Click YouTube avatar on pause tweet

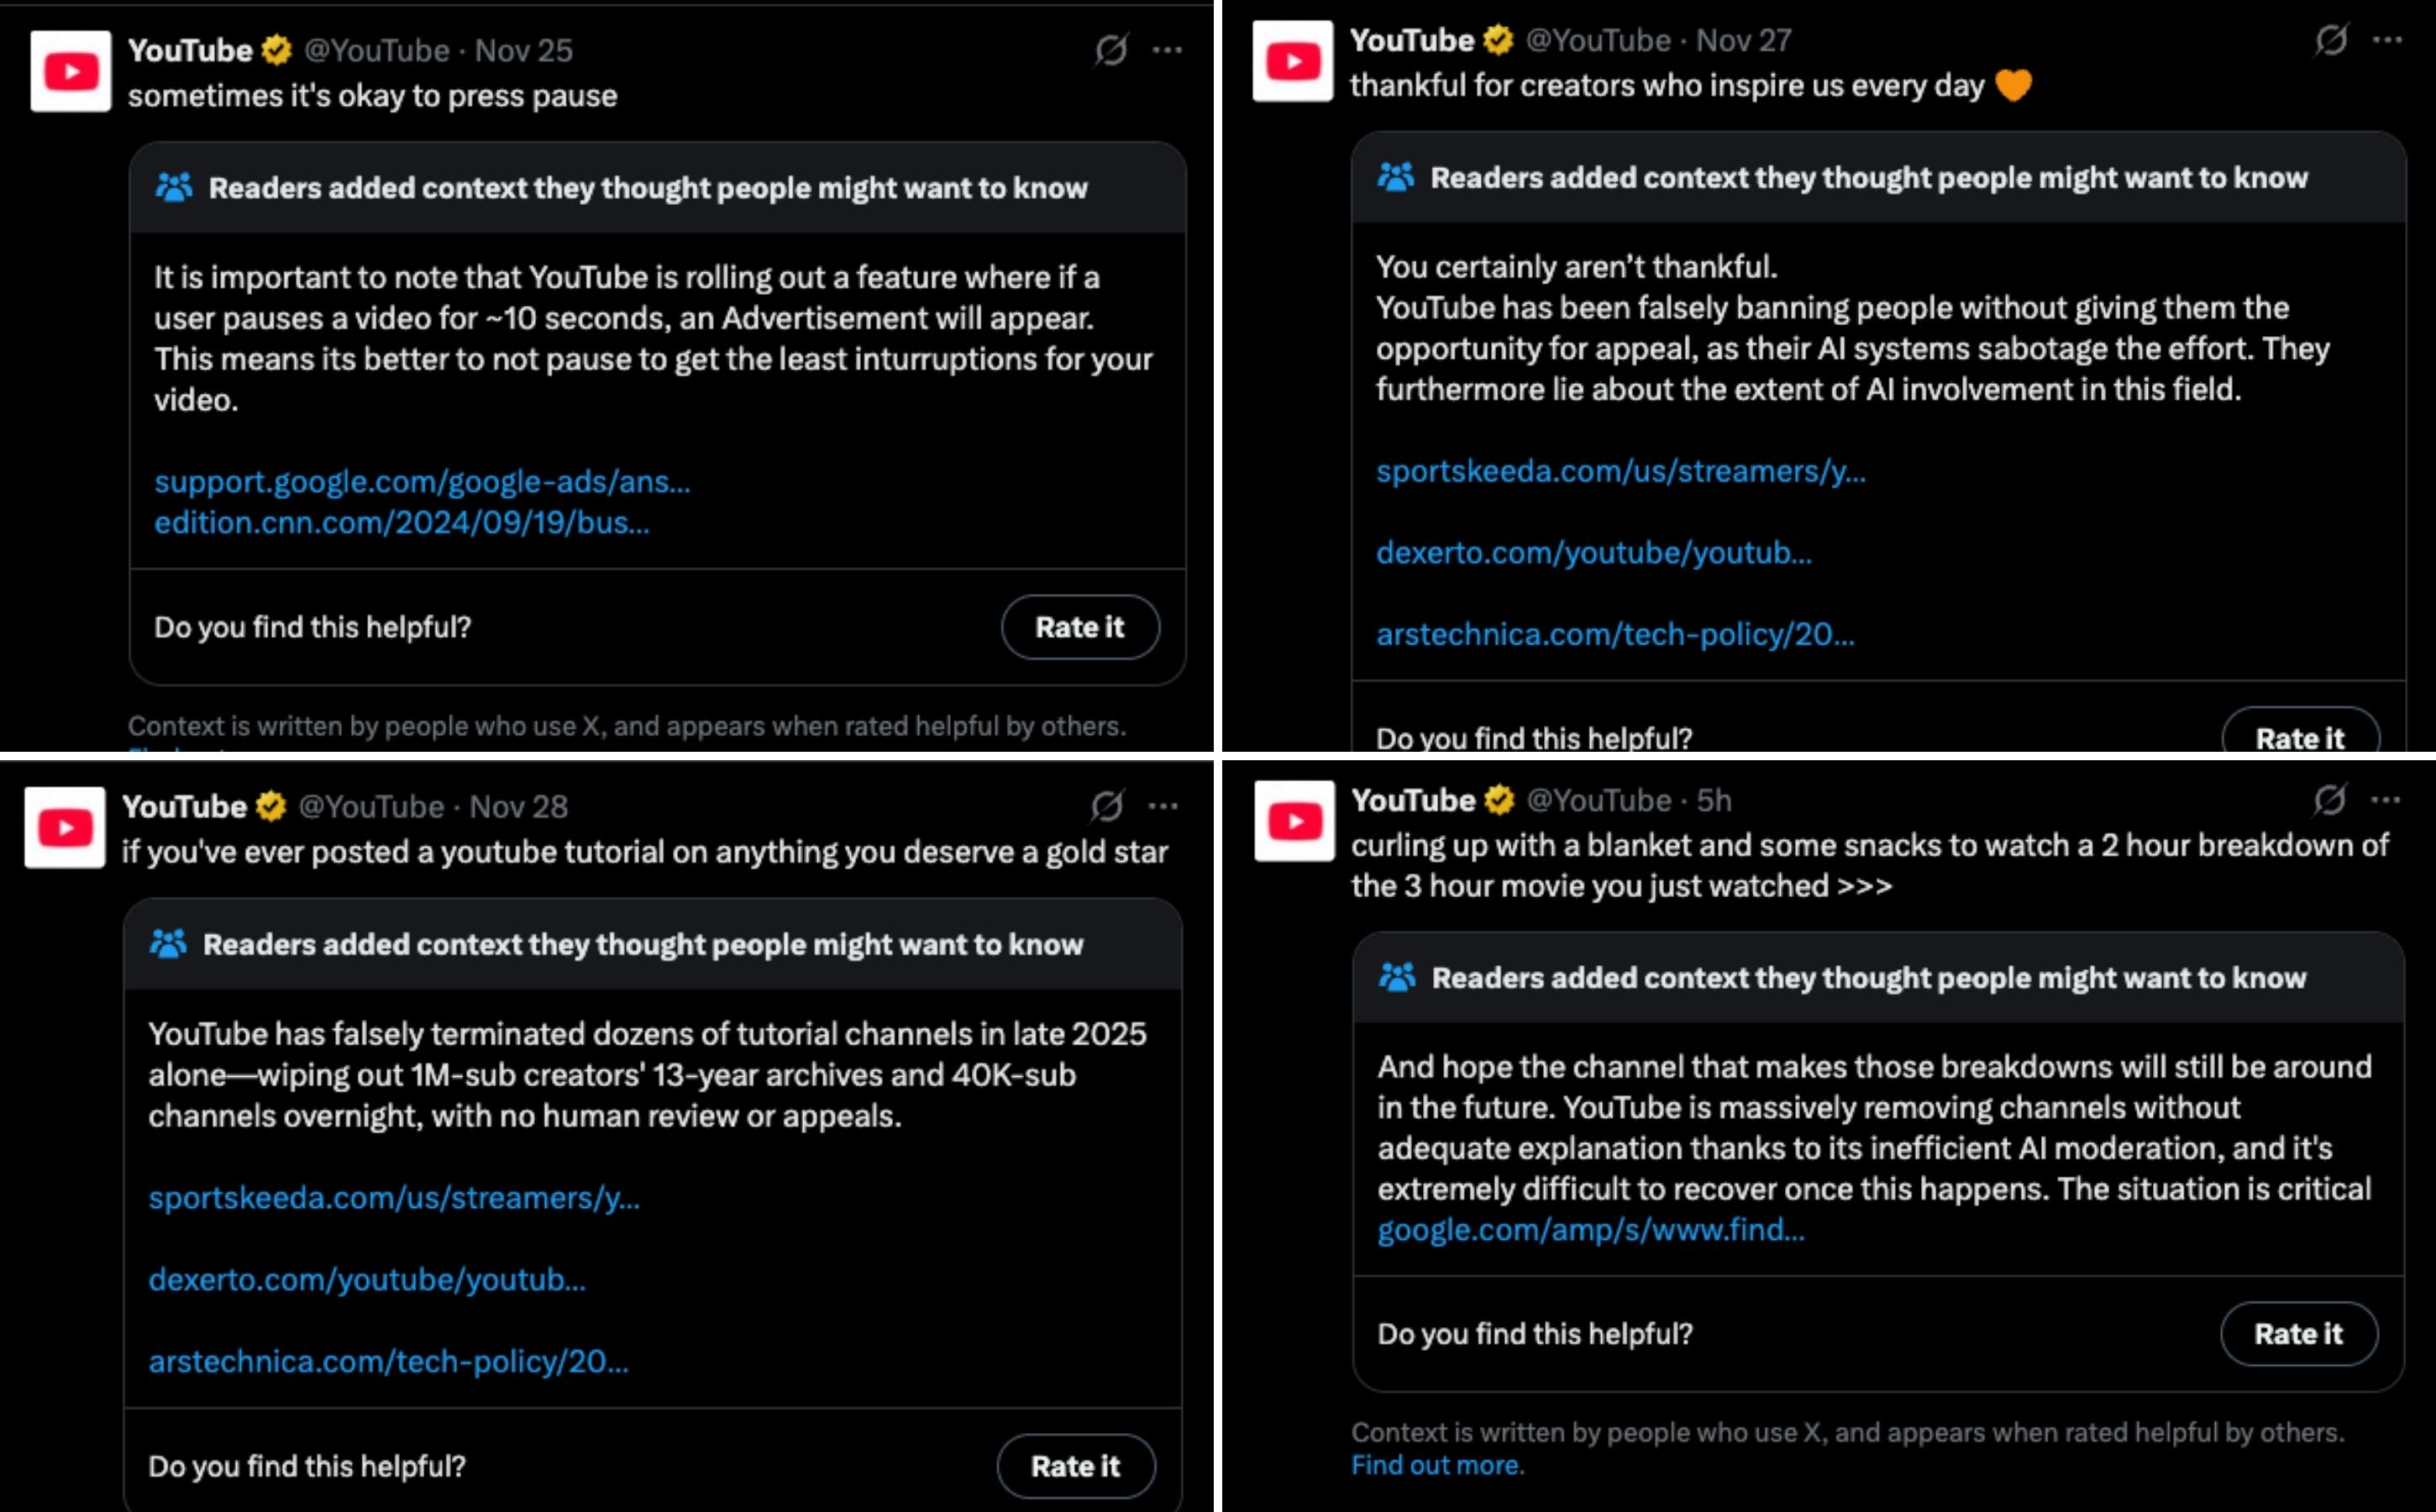point(71,71)
